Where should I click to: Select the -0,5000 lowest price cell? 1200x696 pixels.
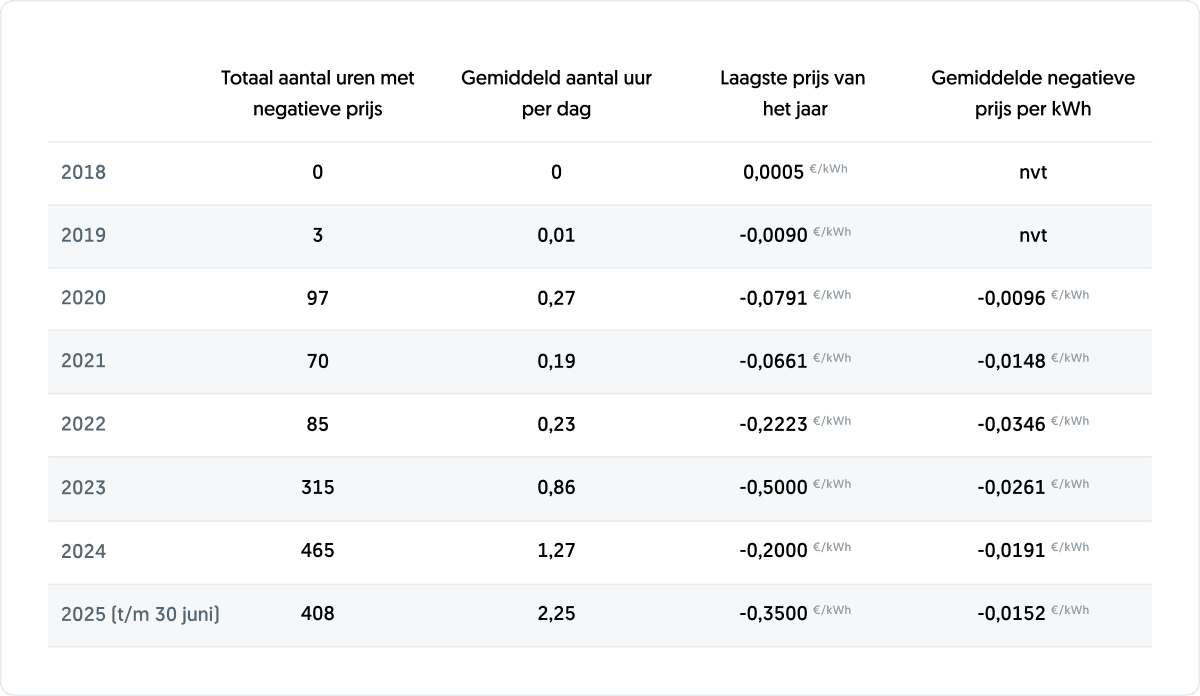(x=774, y=488)
